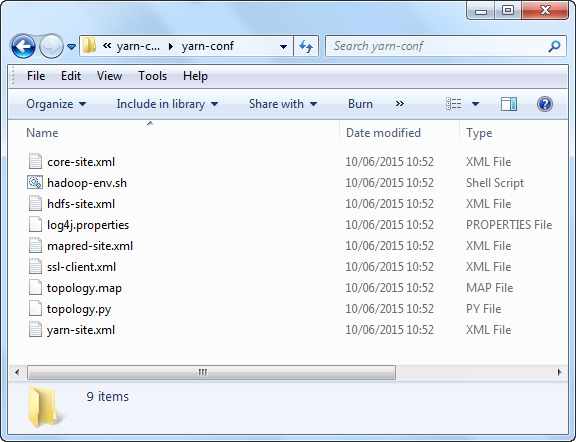Sort by the Date modified column
Image resolution: width=576 pixels, height=442 pixels.
383,133
